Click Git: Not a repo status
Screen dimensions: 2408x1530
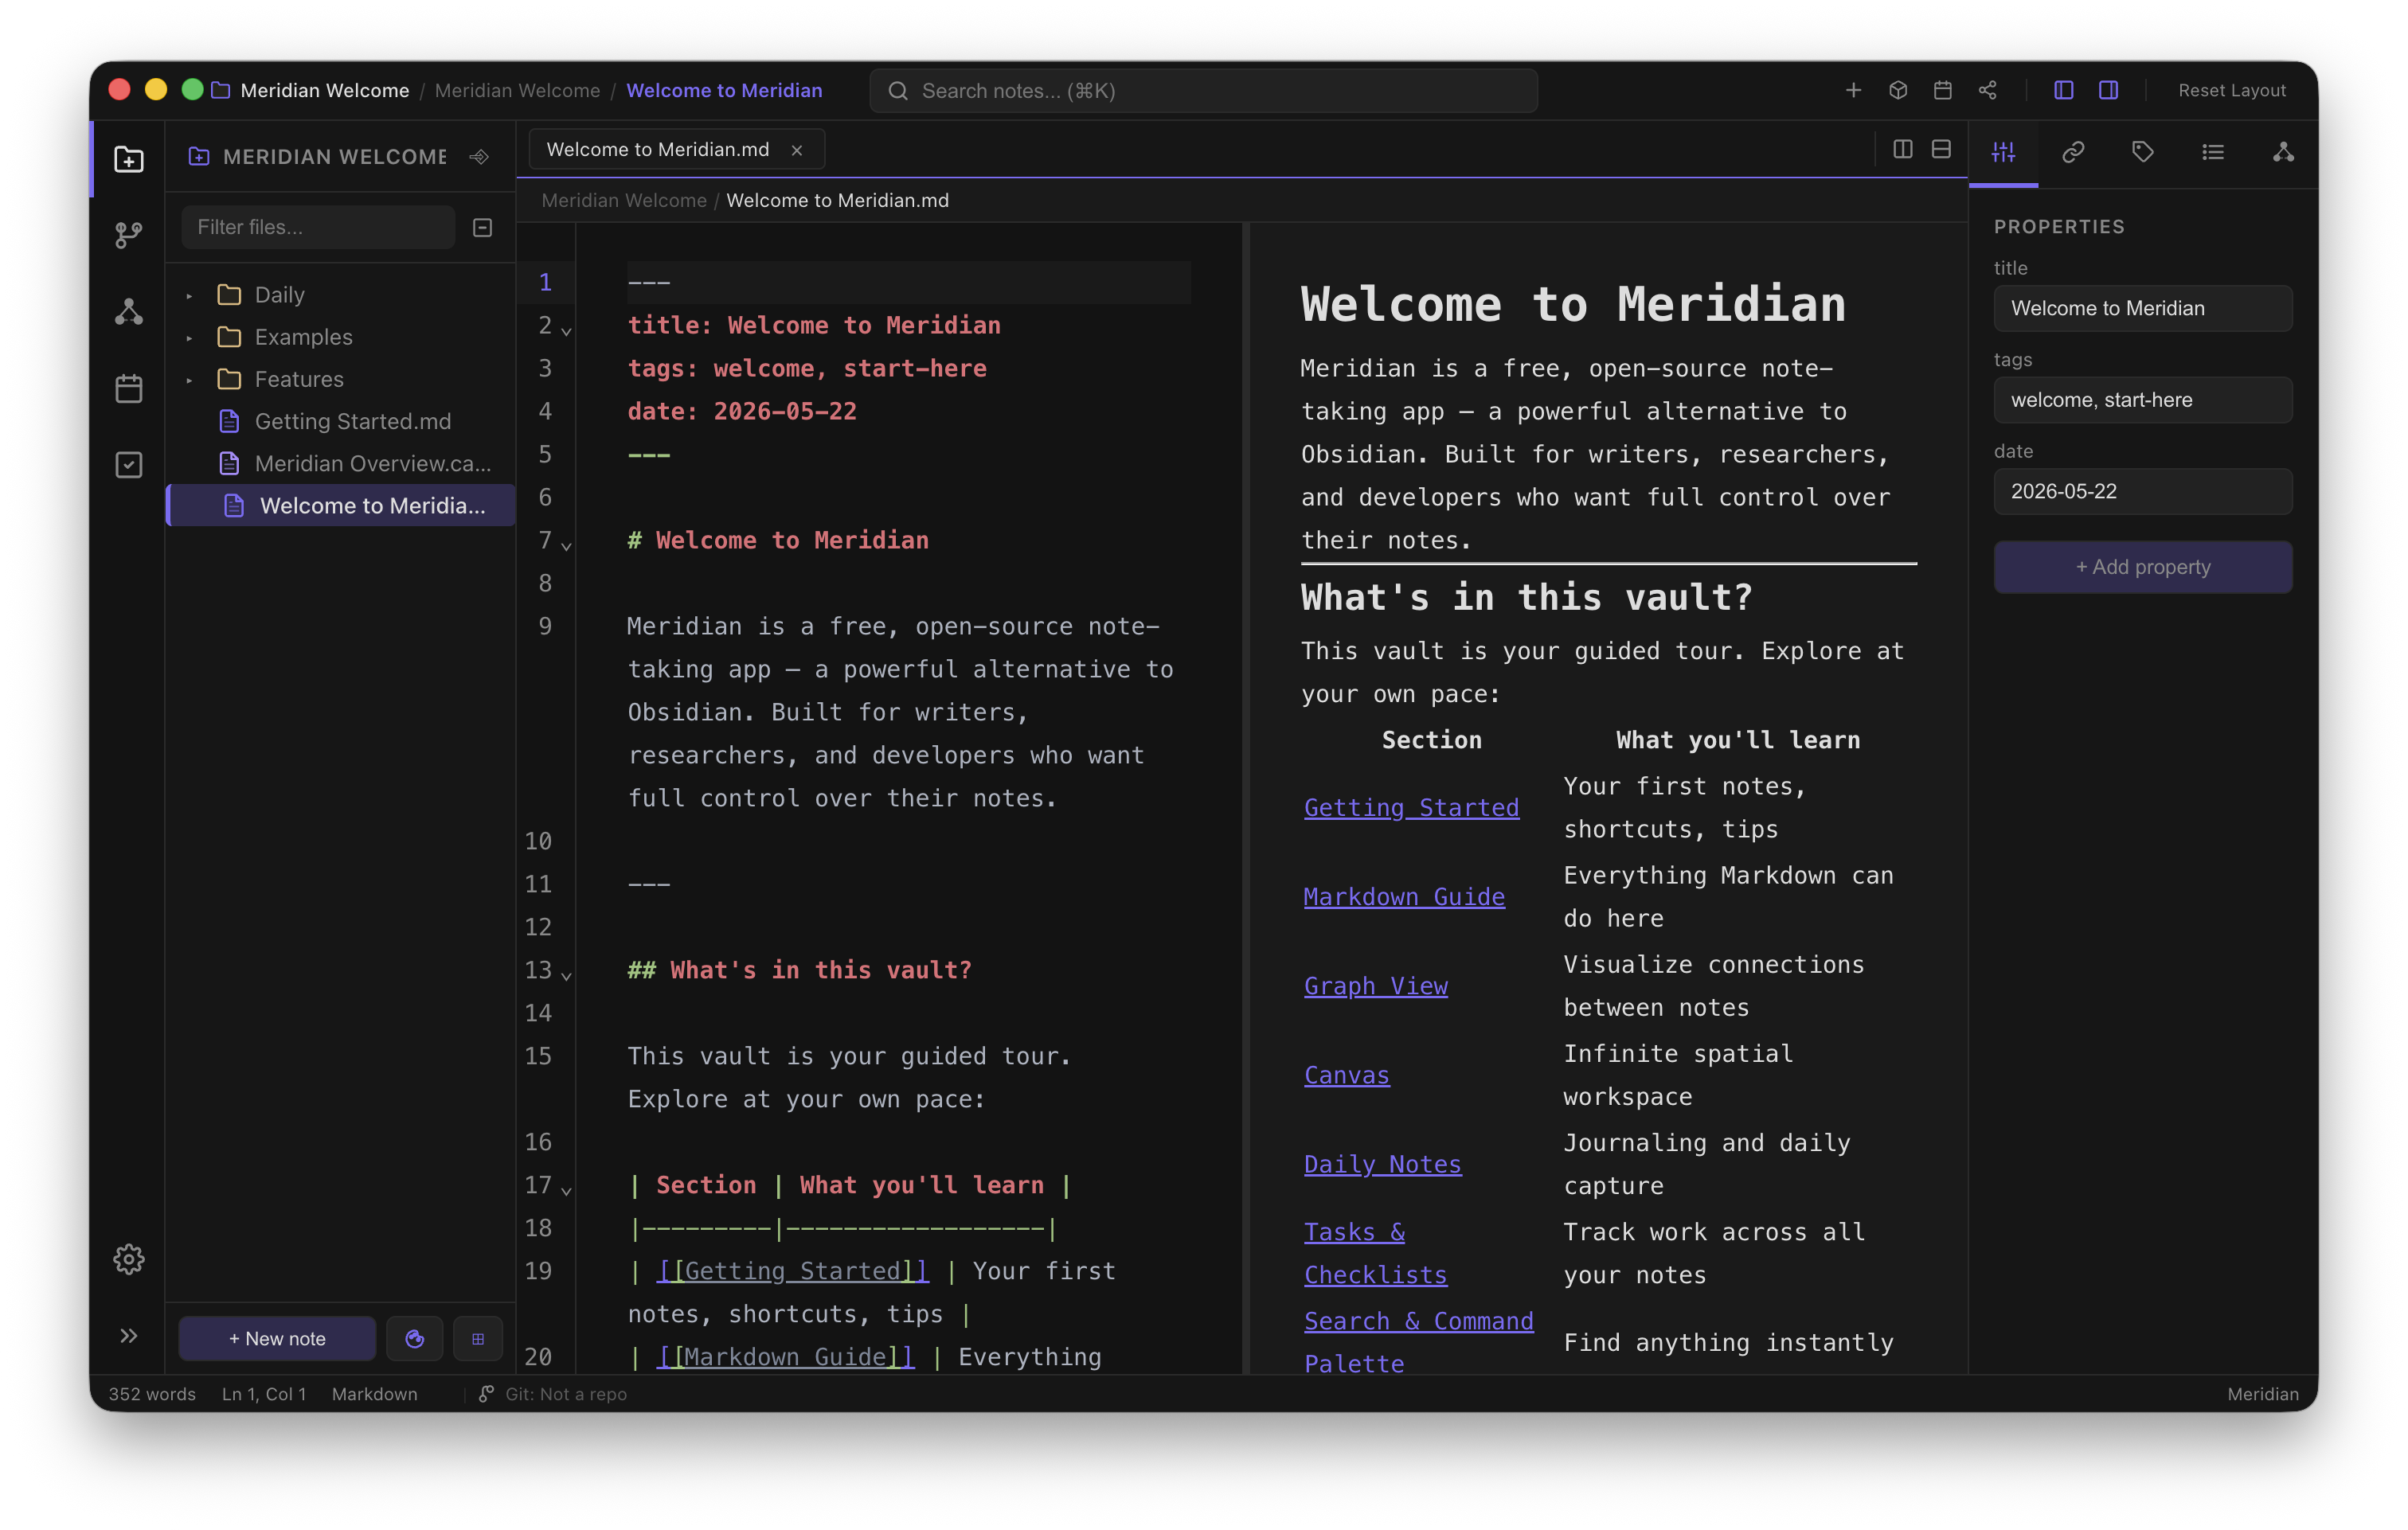566,1394
